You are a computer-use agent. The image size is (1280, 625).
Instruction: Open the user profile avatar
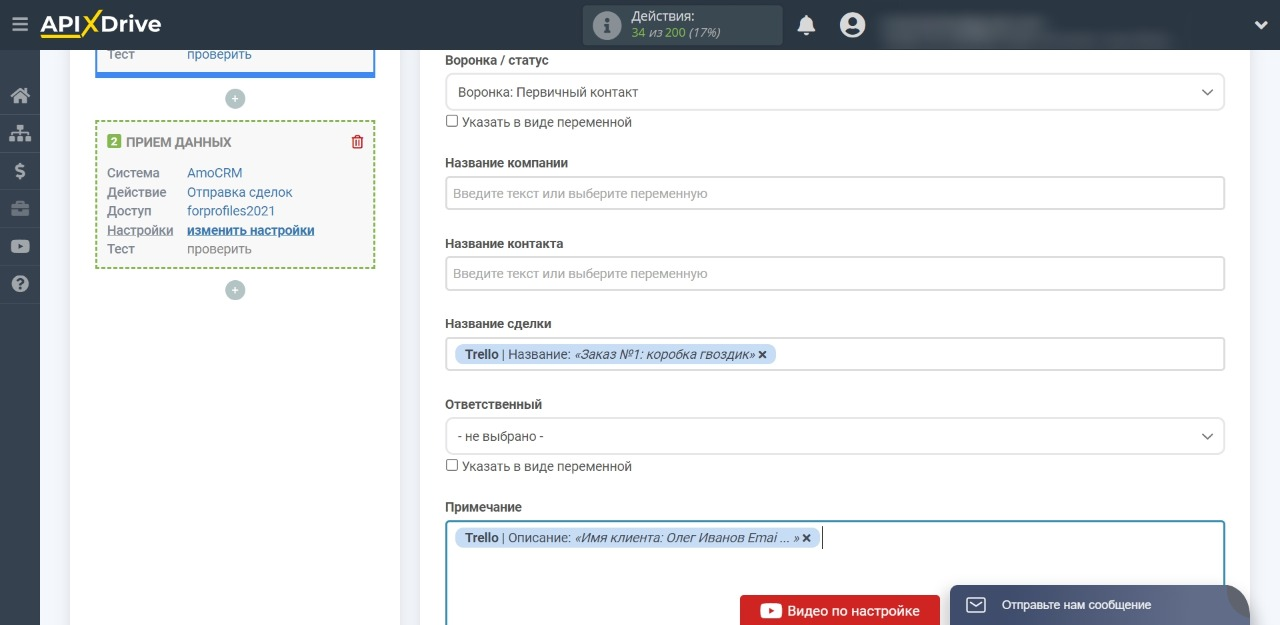[x=852, y=25]
